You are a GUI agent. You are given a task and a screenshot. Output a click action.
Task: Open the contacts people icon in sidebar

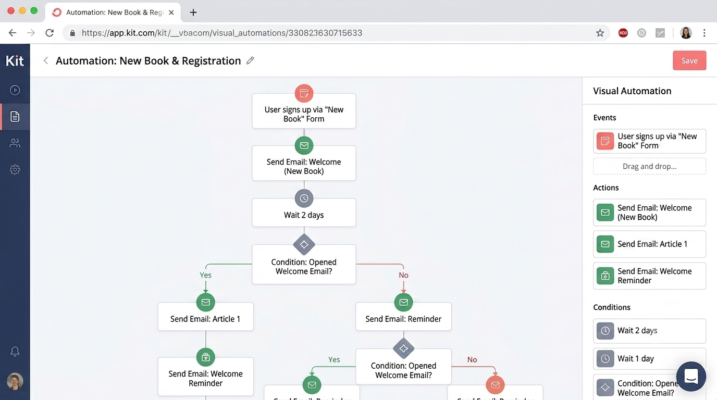(15, 143)
